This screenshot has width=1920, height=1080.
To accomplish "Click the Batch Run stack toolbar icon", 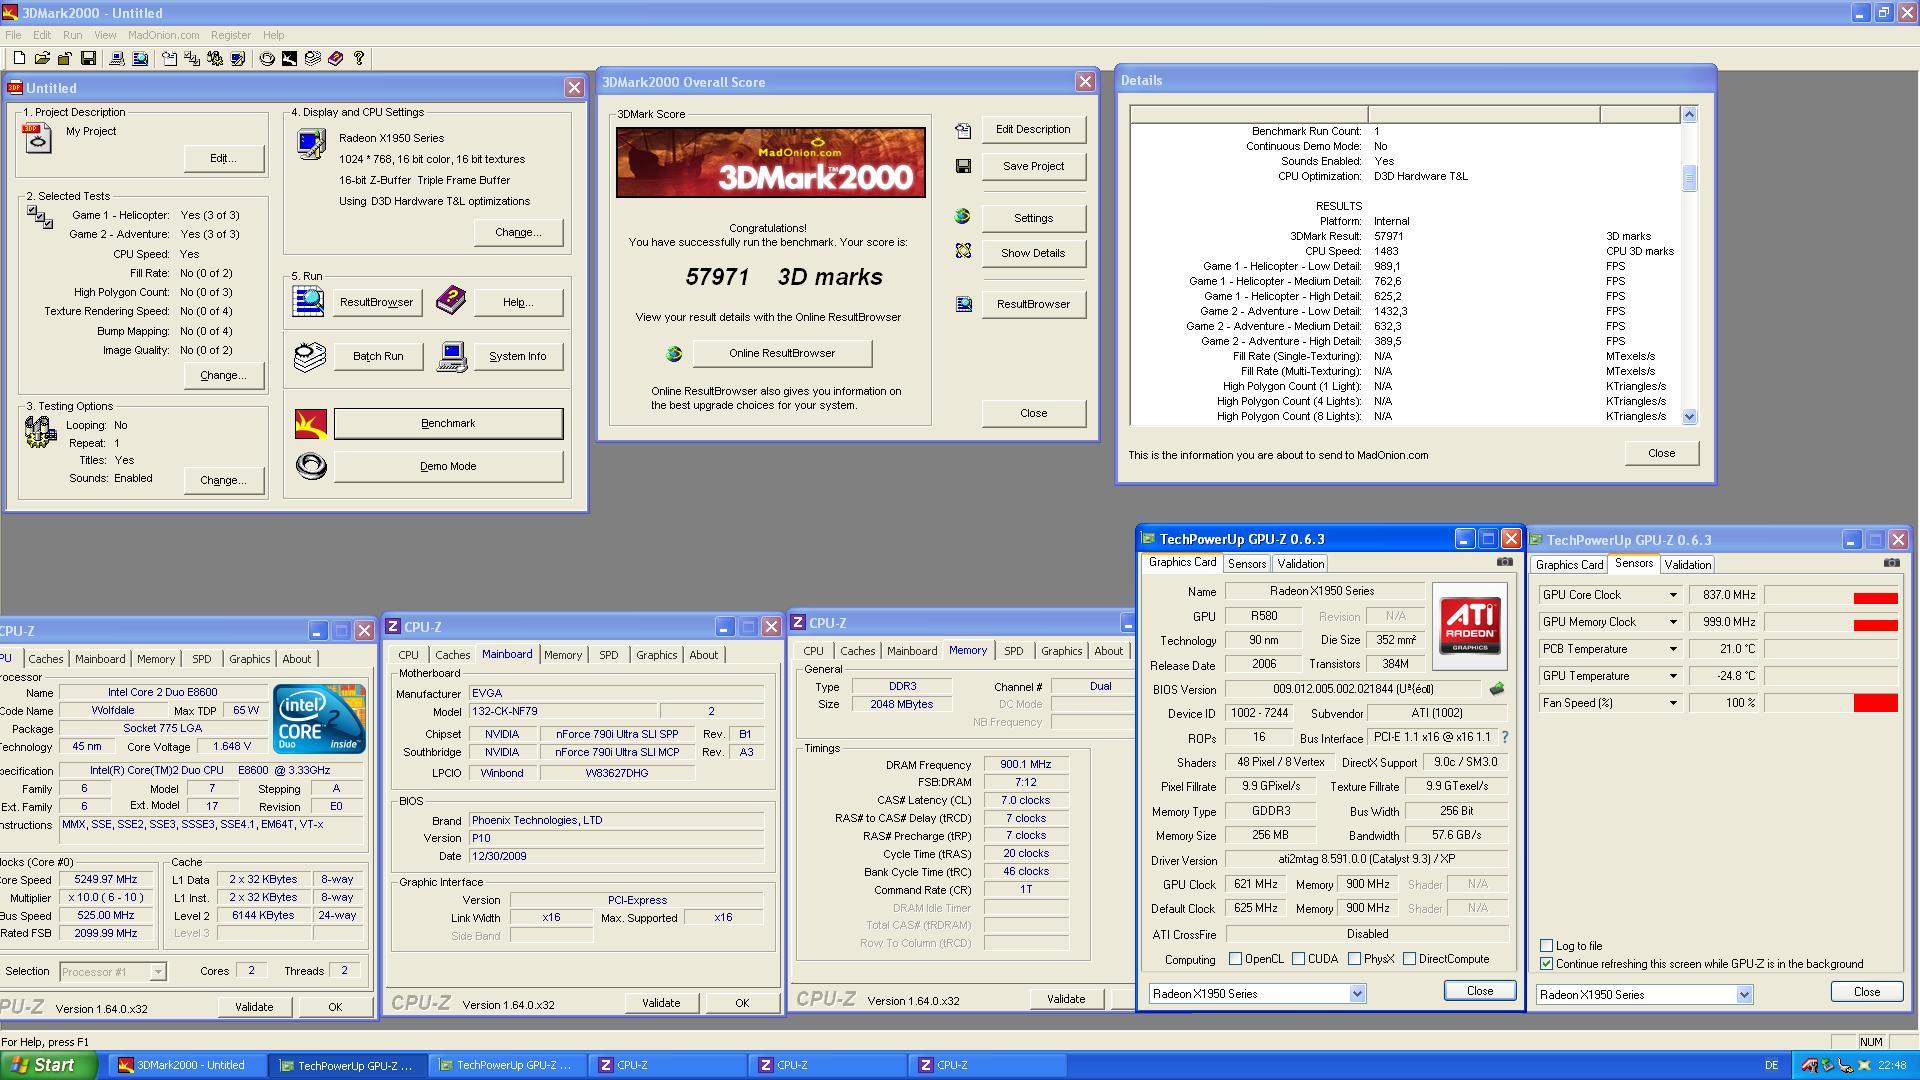I will tap(313, 59).
